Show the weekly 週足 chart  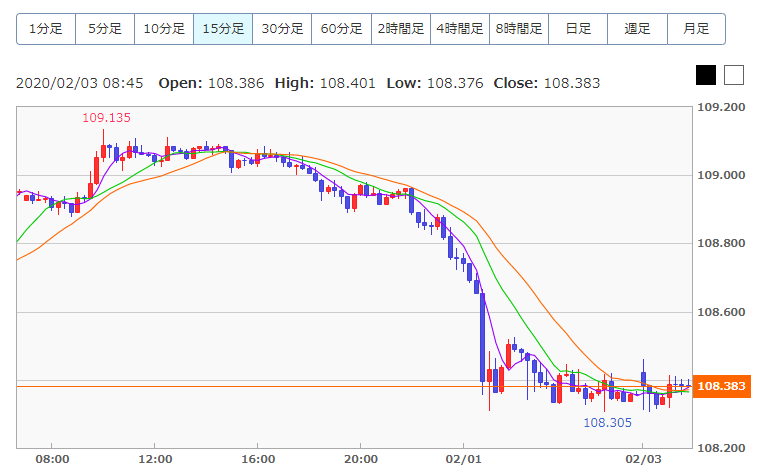637,29
